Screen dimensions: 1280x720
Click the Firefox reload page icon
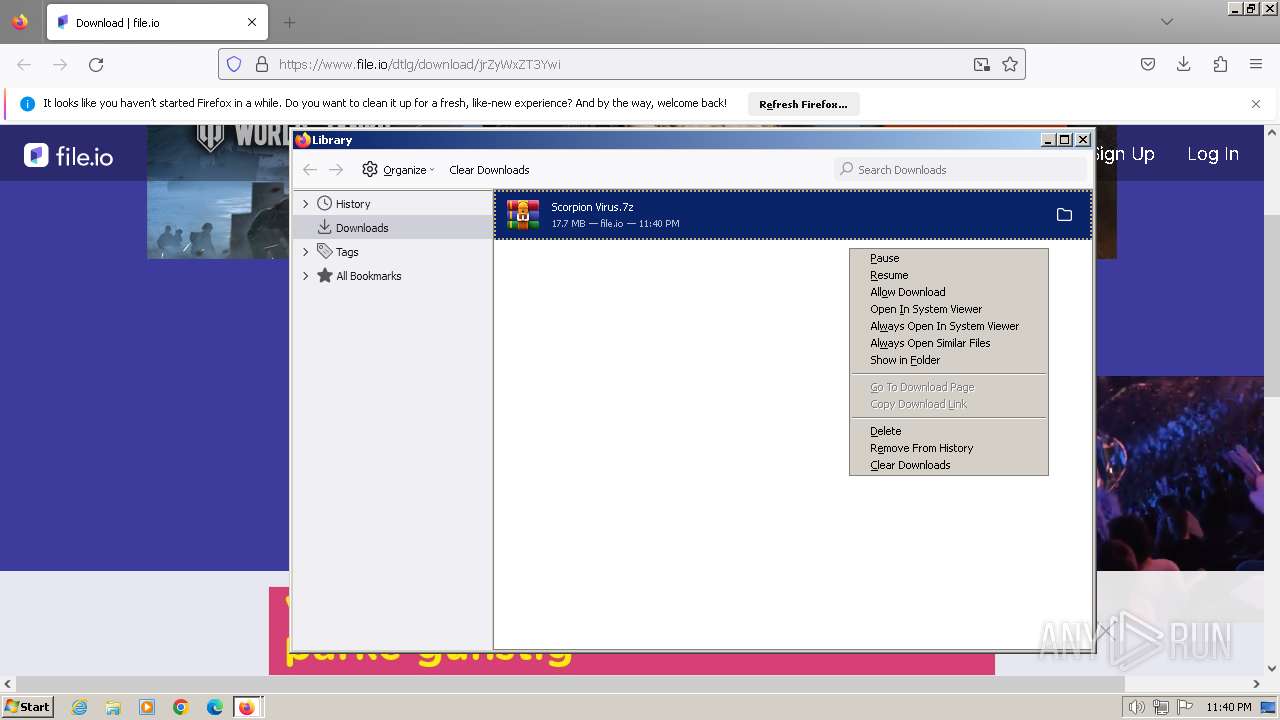click(x=96, y=64)
